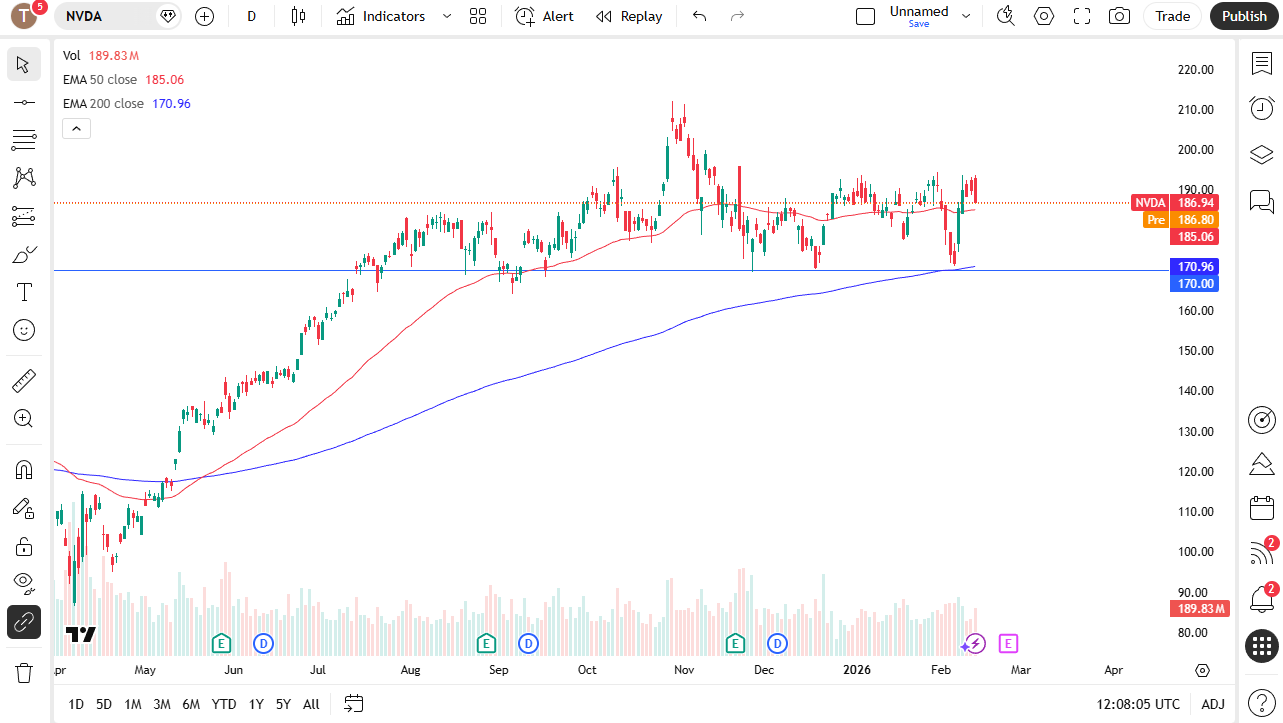Open the watchlist panel in right sidebar

tap(1262, 63)
